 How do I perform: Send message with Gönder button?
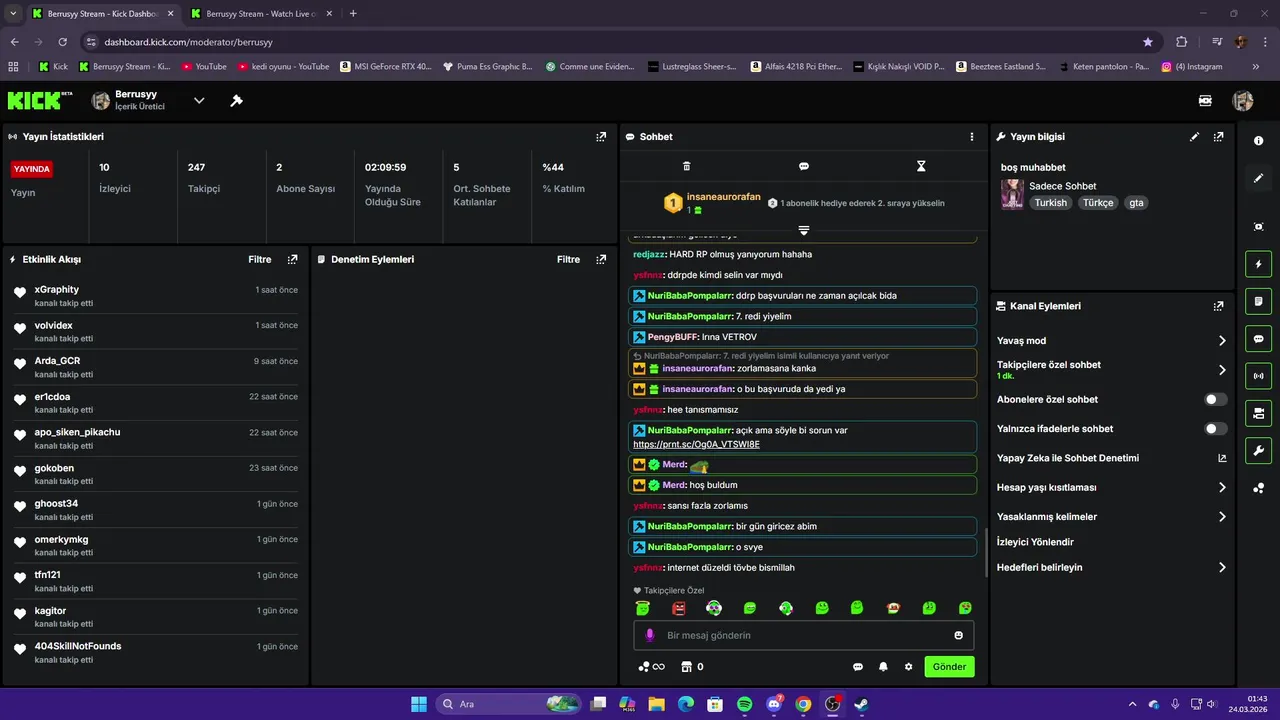click(x=949, y=667)
